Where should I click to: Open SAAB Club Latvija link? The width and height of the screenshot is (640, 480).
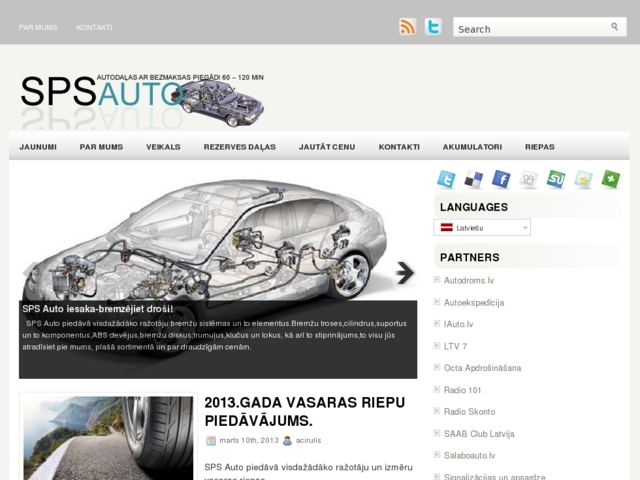pos(479,434)
